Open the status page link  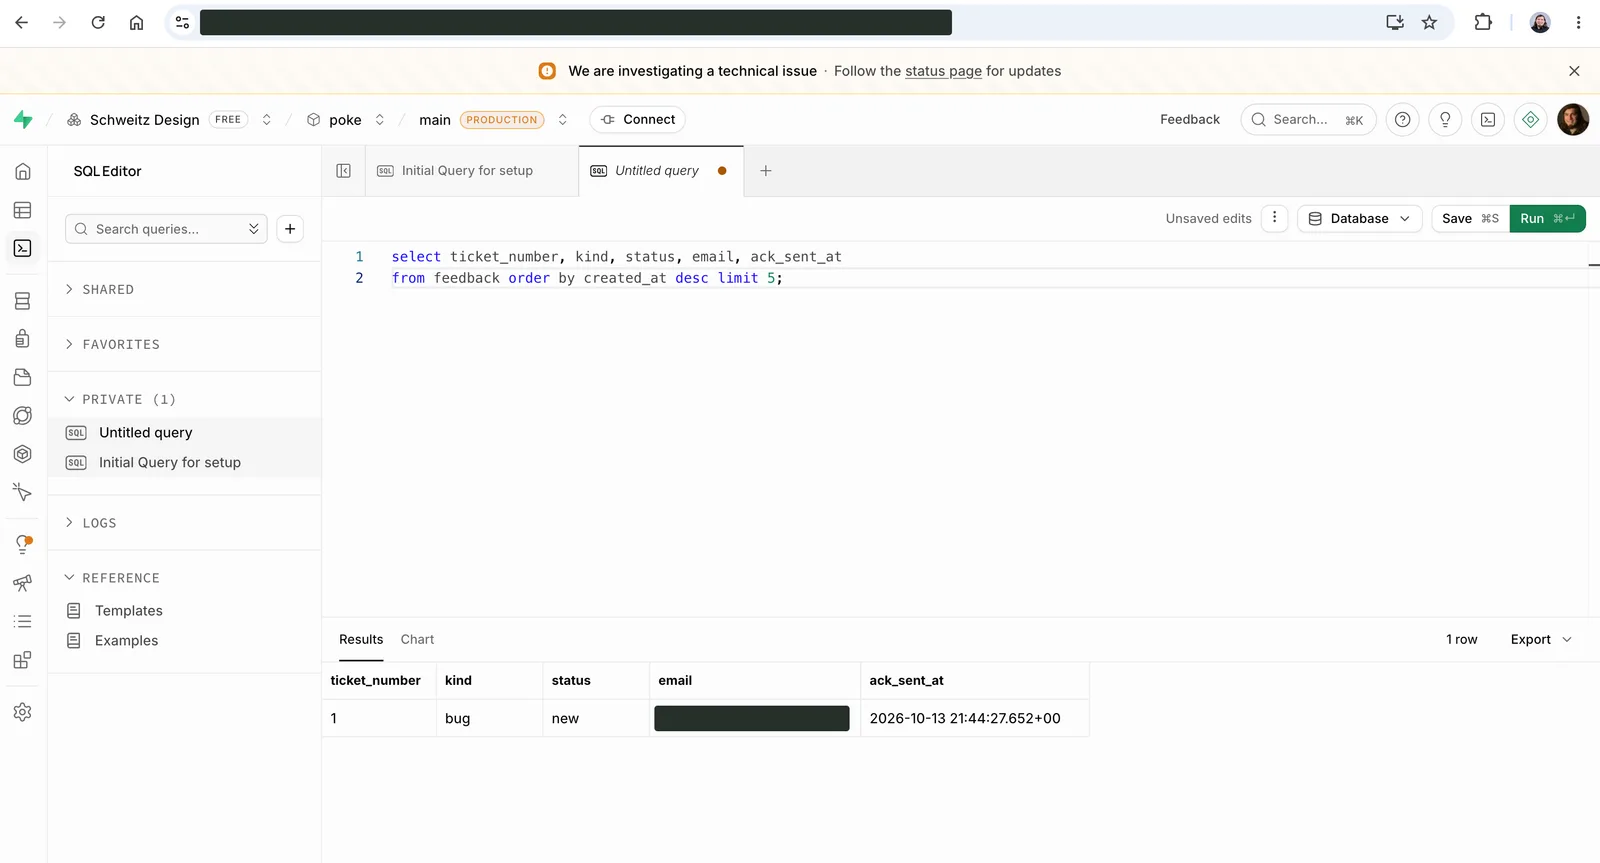pos(943,71)
